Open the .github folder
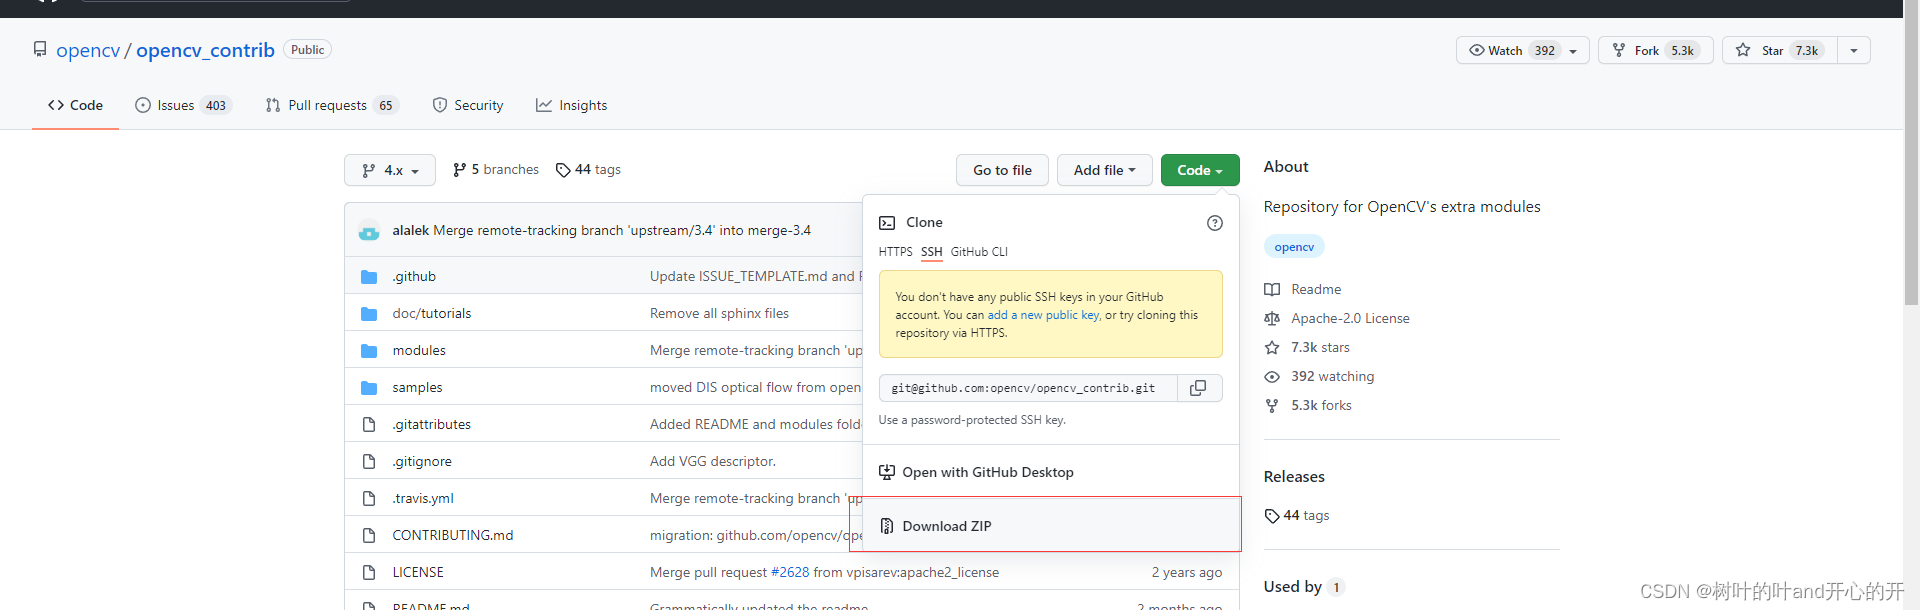Image resolution: width=1920 pixels, height=610 pixels. pos(414,276)
